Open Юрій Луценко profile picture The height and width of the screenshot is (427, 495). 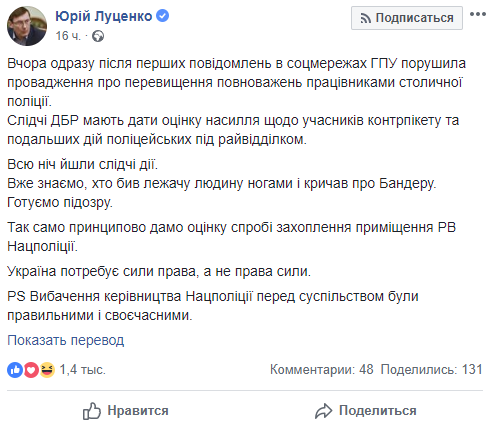pos(27,26)
